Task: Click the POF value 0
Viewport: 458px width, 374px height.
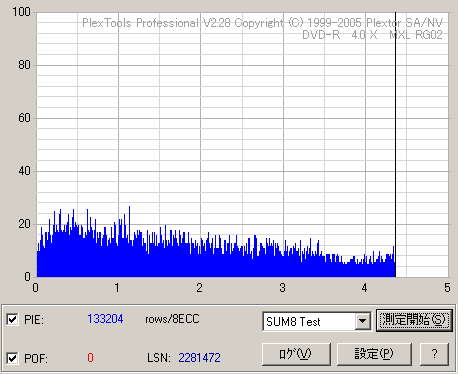Action: point(90,358)
